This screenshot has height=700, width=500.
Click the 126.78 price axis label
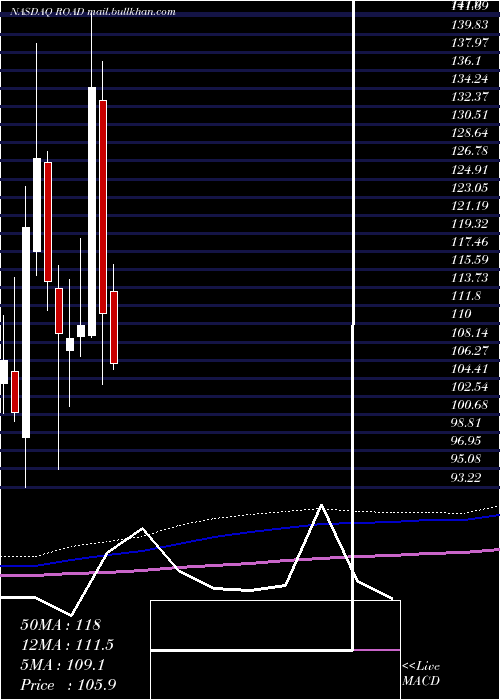pos(470,151)
